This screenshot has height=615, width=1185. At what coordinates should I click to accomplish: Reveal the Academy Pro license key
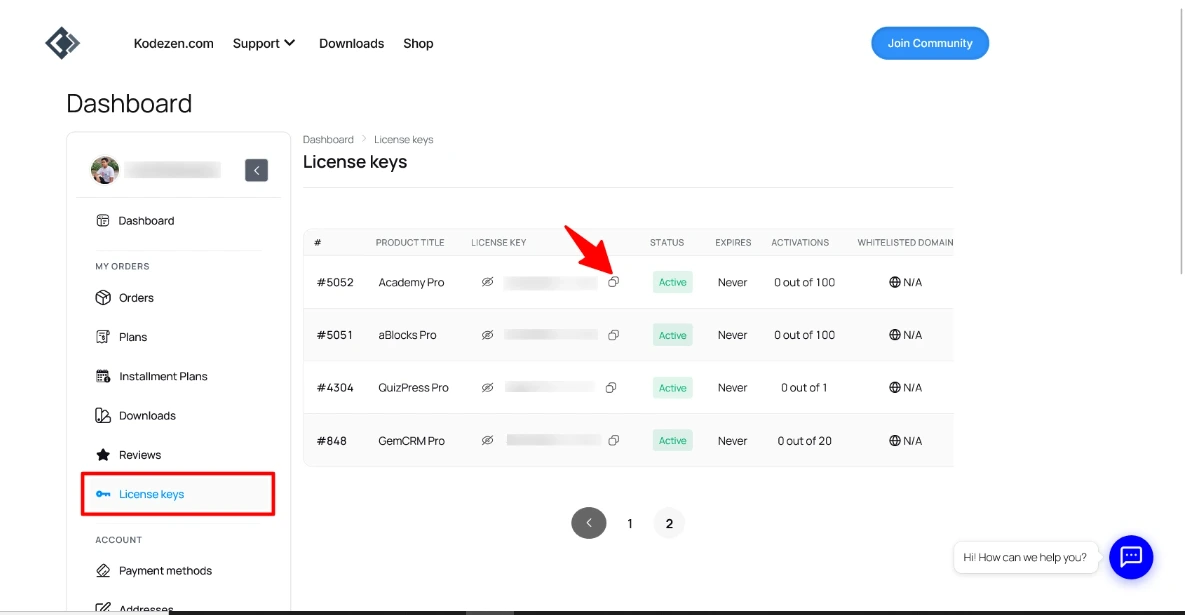pyautogui.click(x=487, y=282)
